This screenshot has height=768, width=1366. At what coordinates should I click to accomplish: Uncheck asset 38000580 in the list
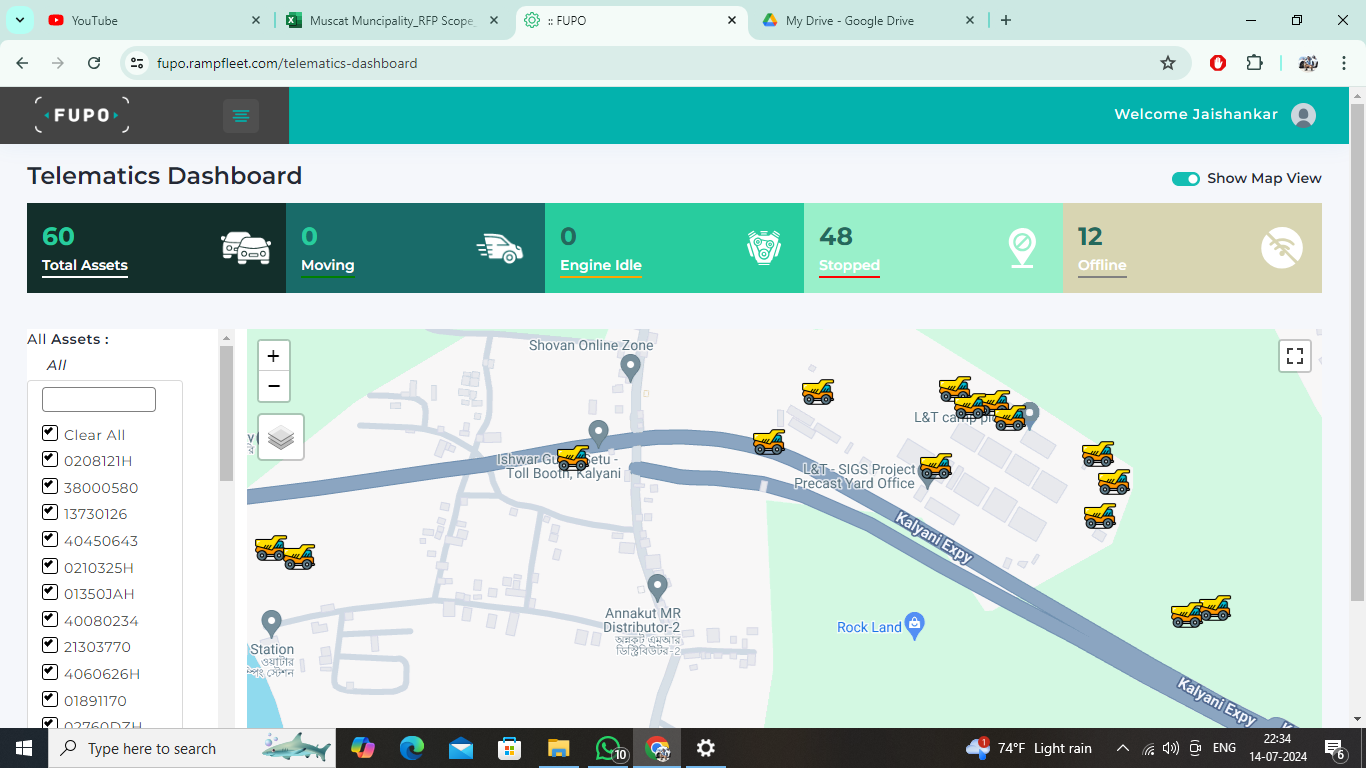50,485
